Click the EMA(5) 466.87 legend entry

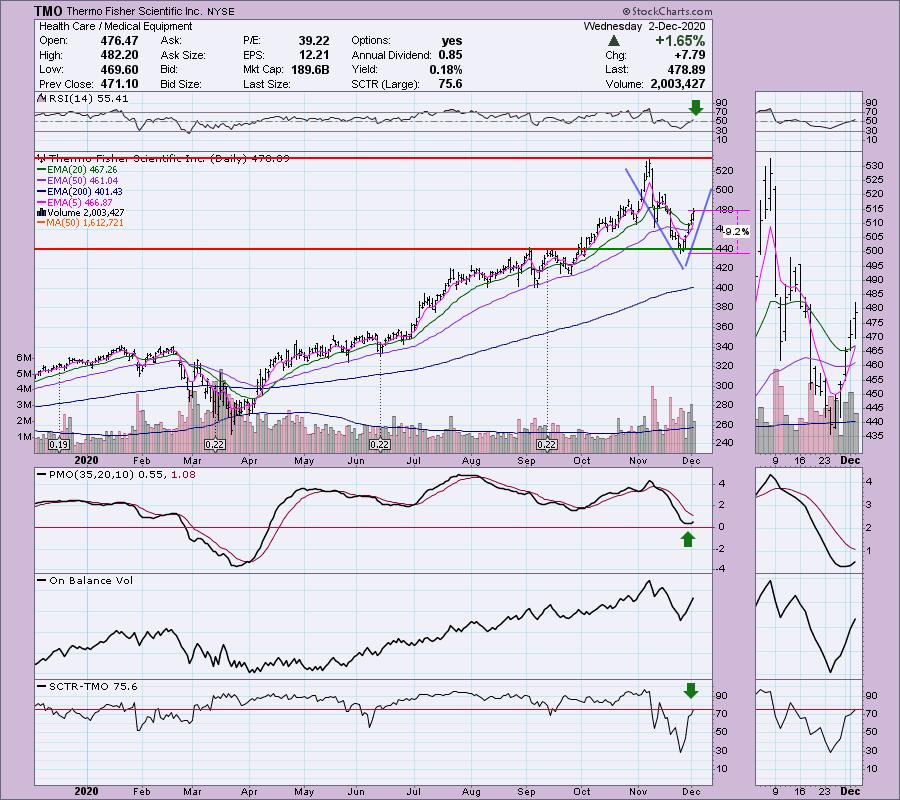click(x=75, y=203)
